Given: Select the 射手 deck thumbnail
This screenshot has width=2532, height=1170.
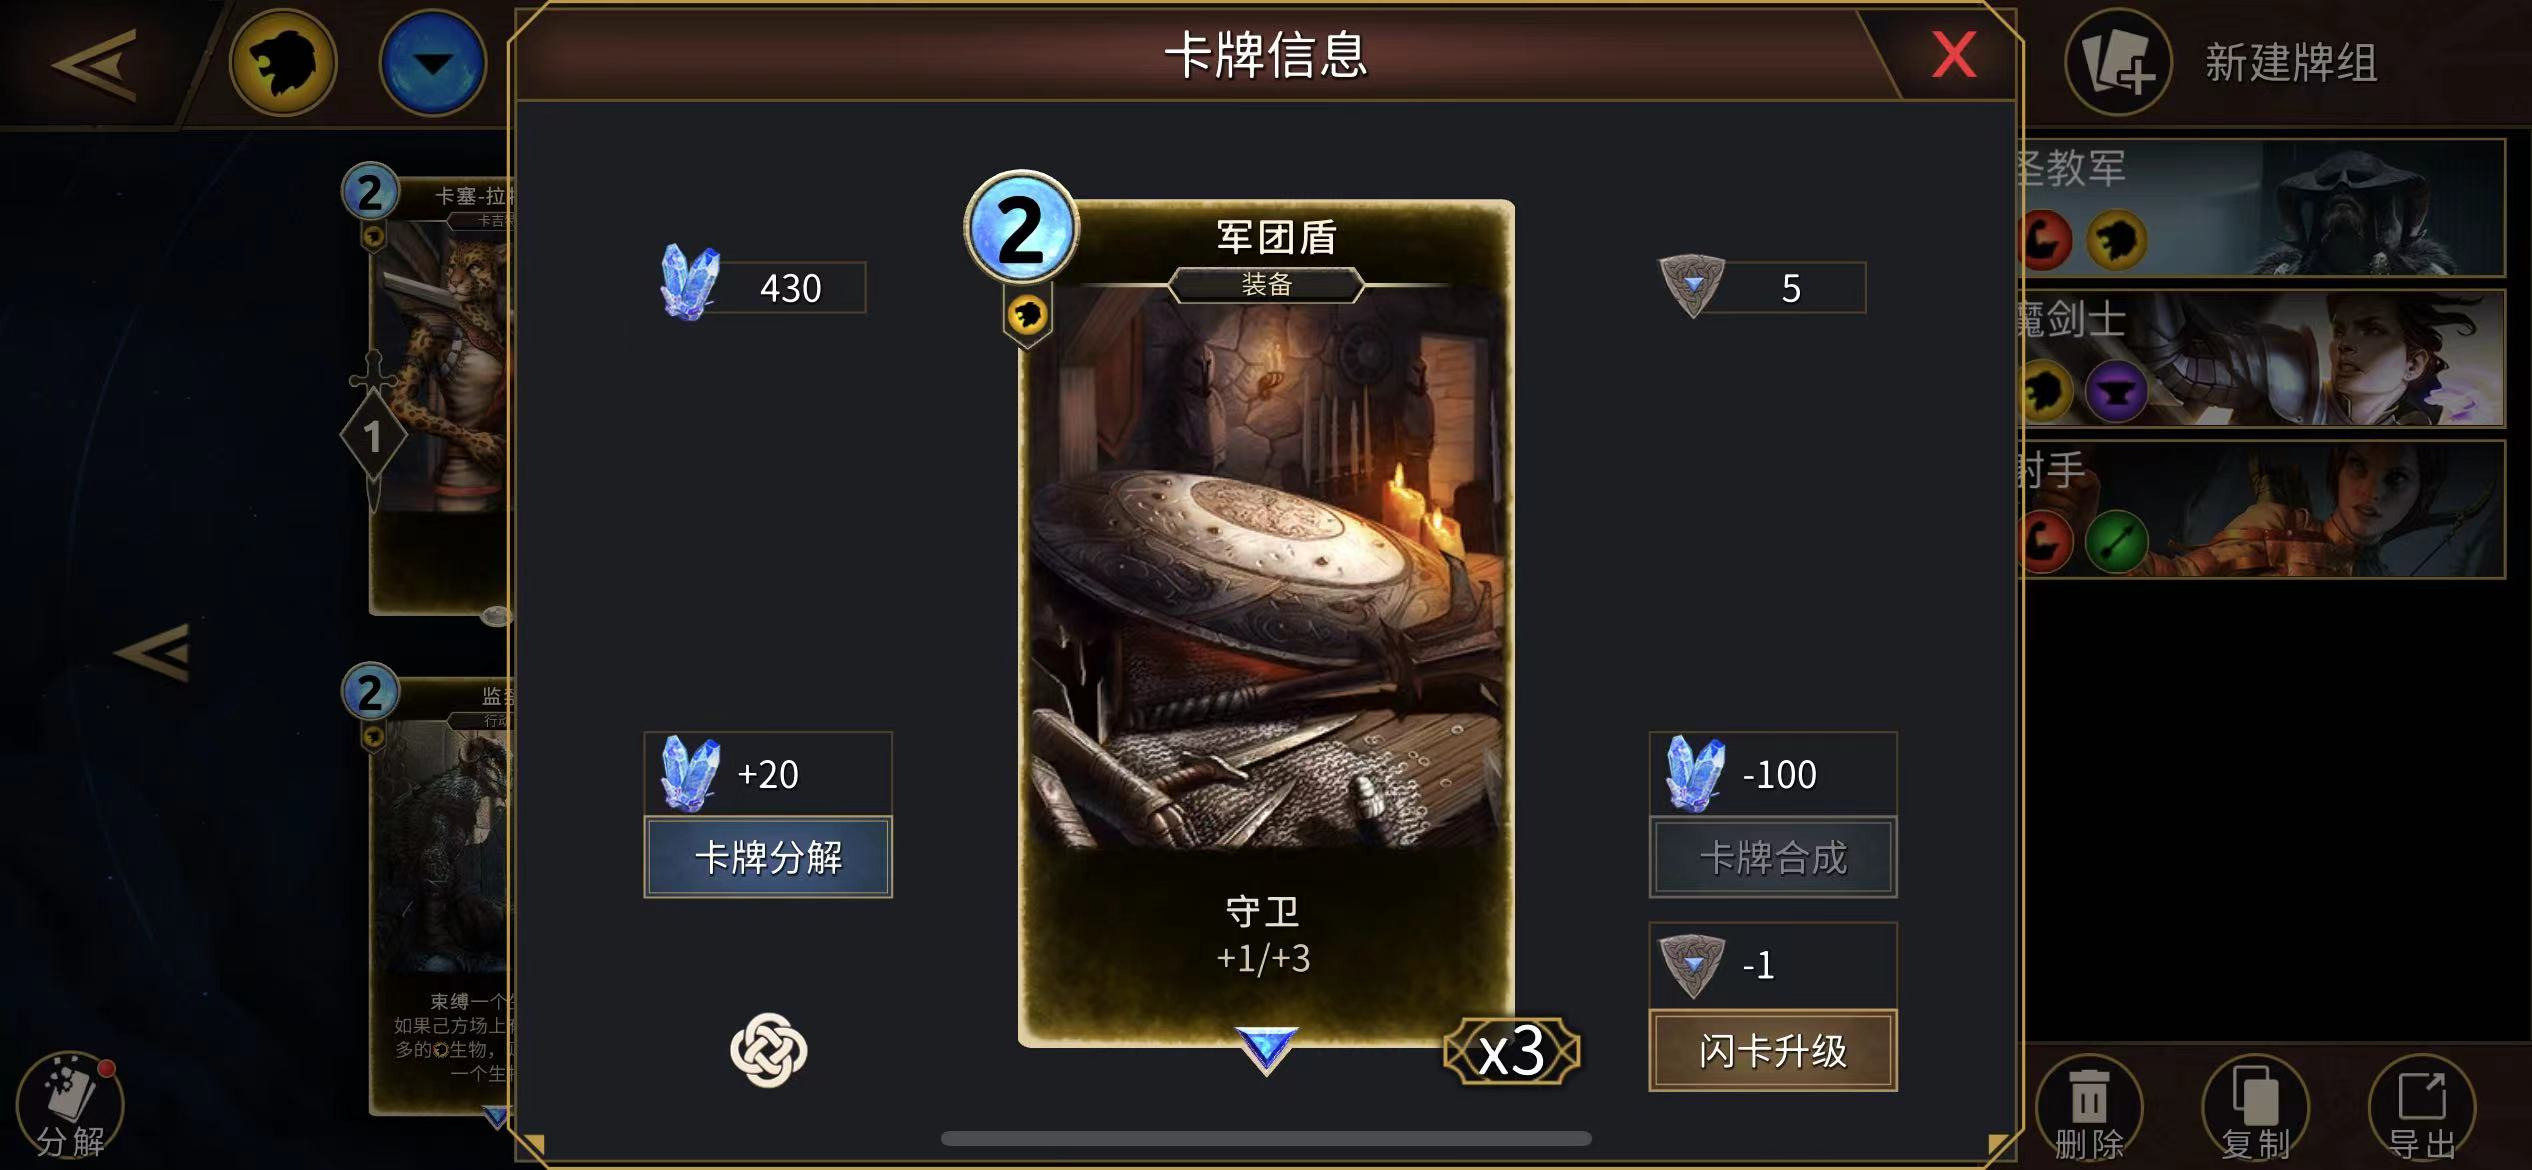Looking at the screenshot, I should [x=2262, y=510].
